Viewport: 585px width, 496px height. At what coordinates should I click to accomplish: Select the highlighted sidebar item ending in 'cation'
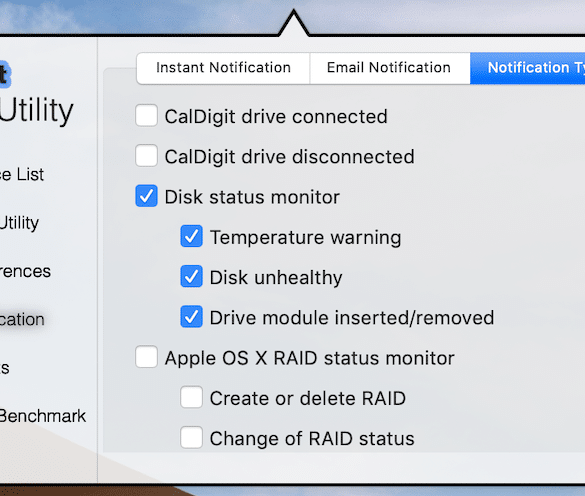[x=22, y=319]
